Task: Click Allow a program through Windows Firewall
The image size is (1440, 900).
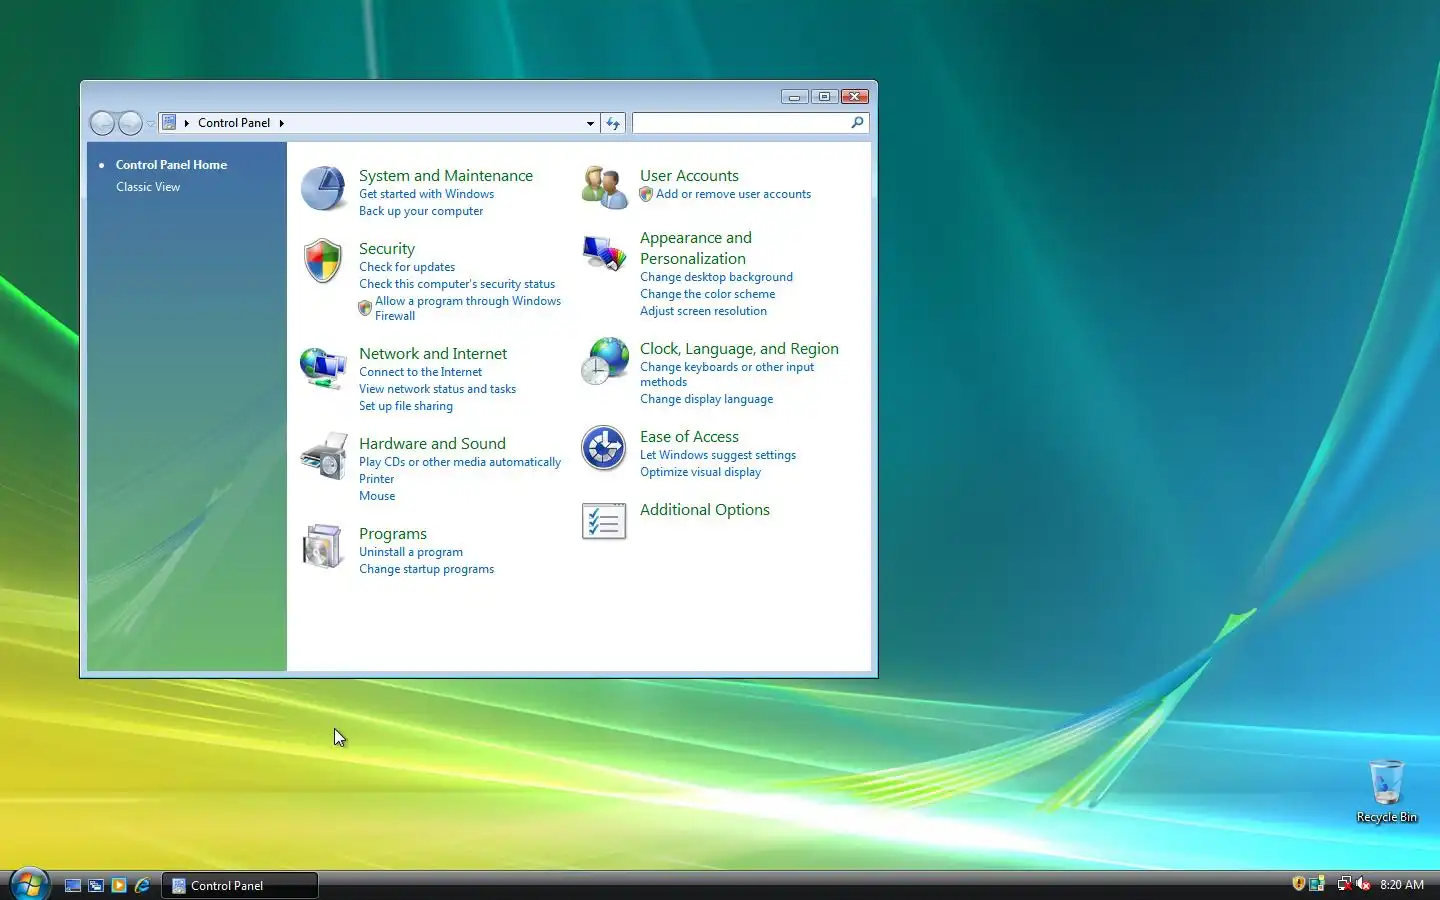Action: click(468, 308)
